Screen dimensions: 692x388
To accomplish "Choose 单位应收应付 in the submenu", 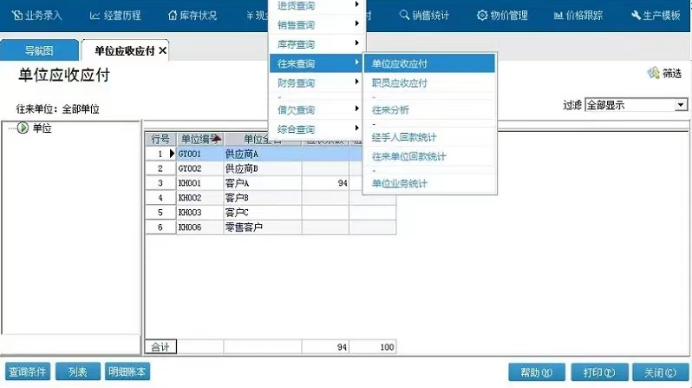I will pos(429,64).
